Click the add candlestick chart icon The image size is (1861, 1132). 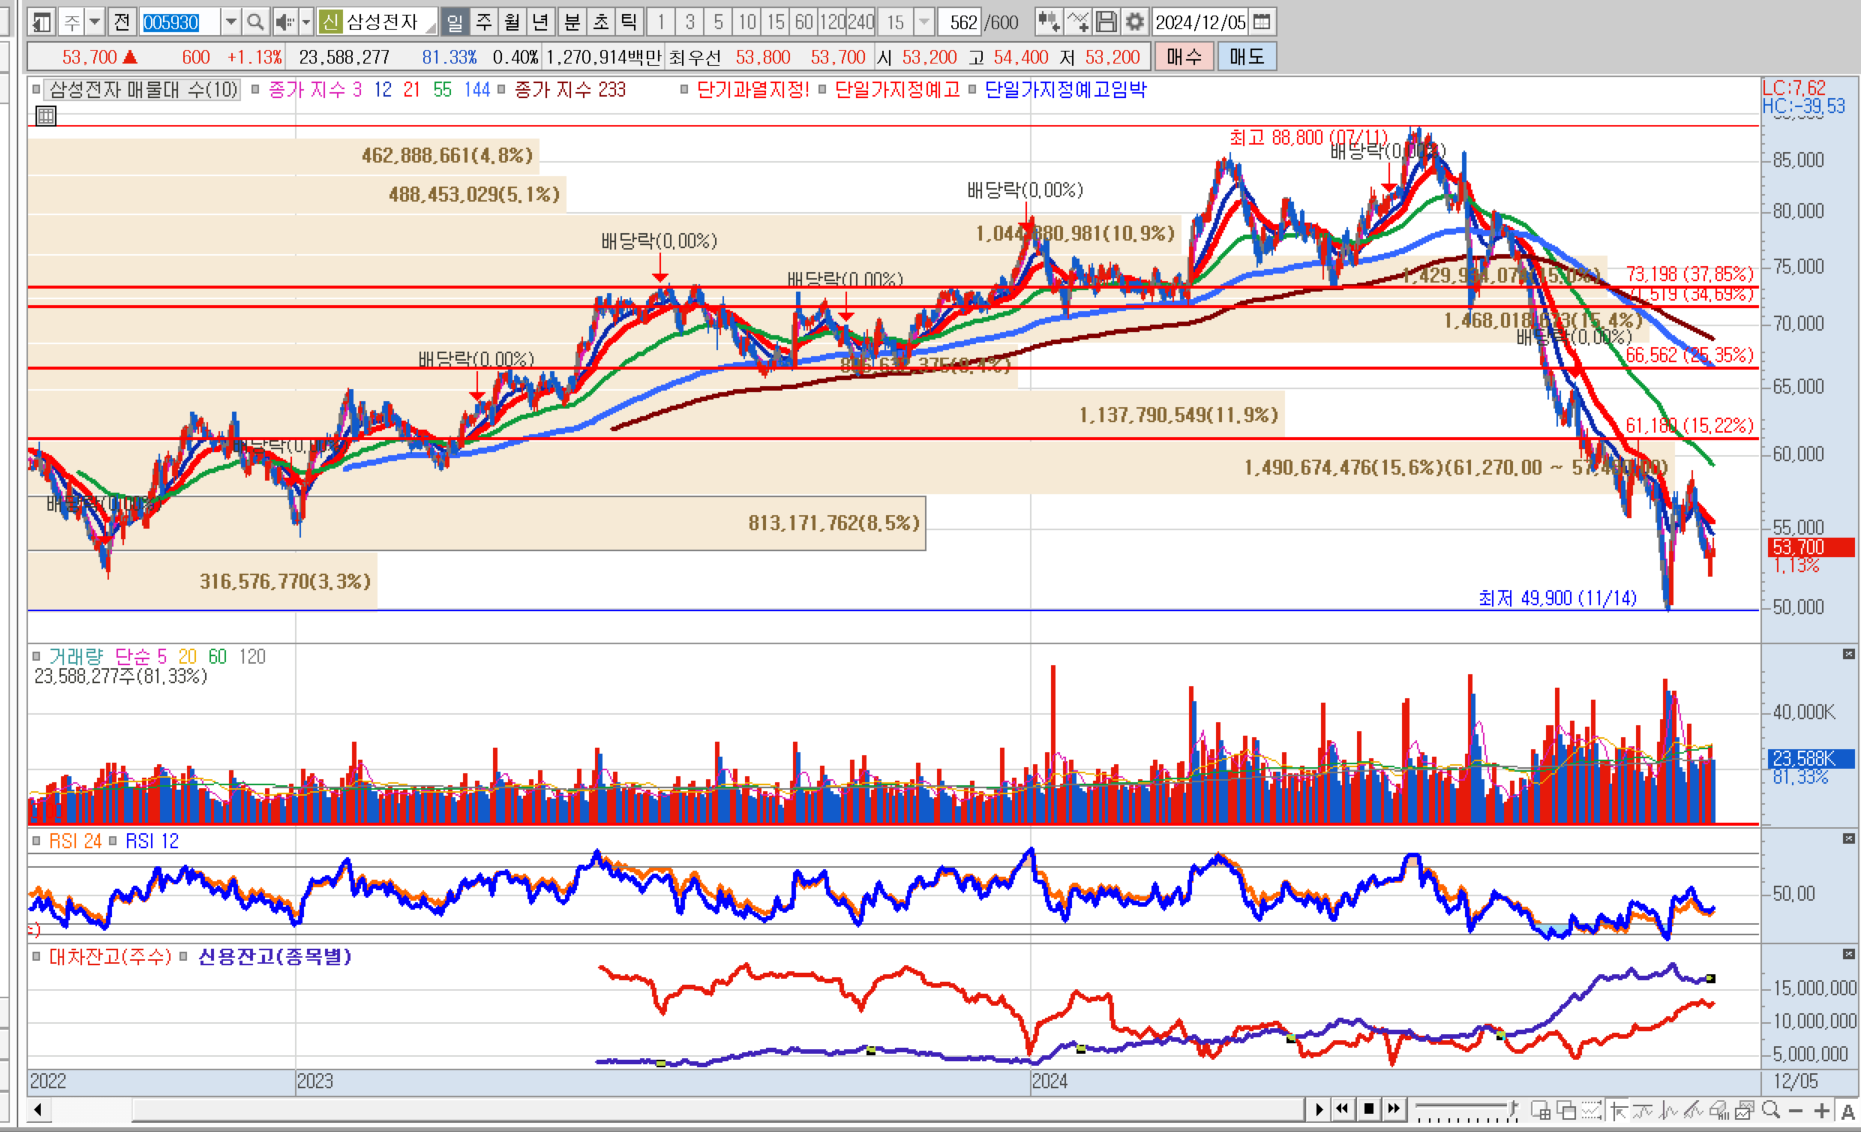point(1048,21)
